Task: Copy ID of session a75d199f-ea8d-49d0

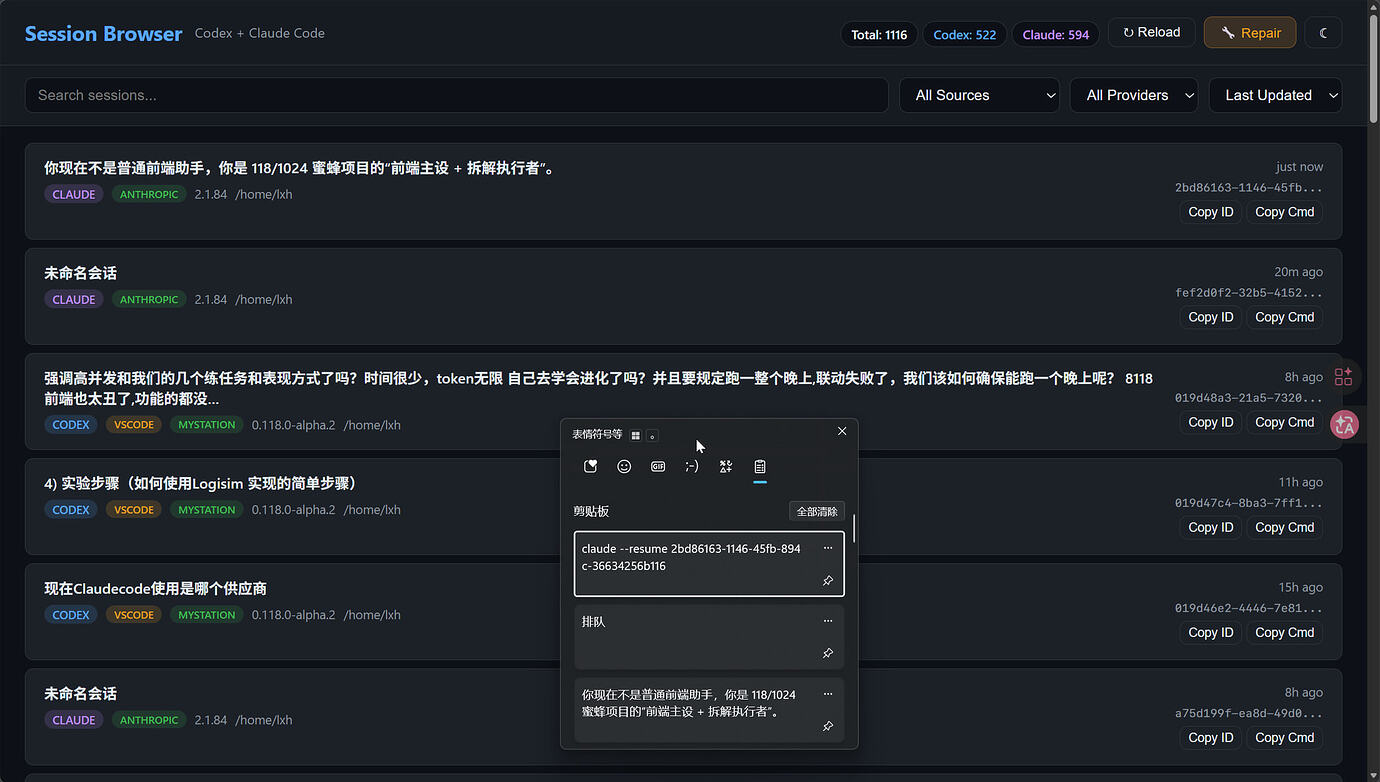Action: coord(1211,737)
